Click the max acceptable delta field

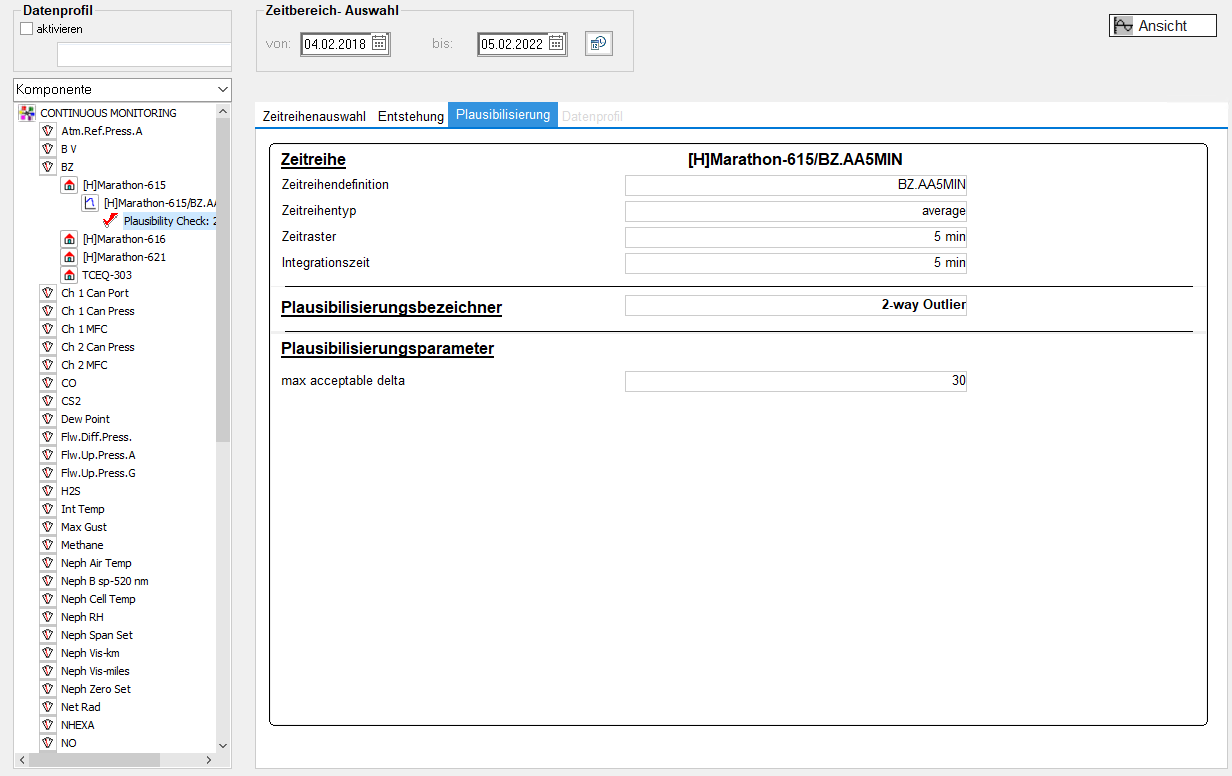795,381
